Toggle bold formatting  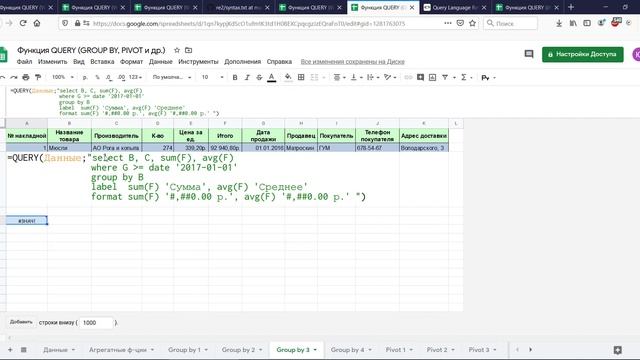tap(235, 77)
